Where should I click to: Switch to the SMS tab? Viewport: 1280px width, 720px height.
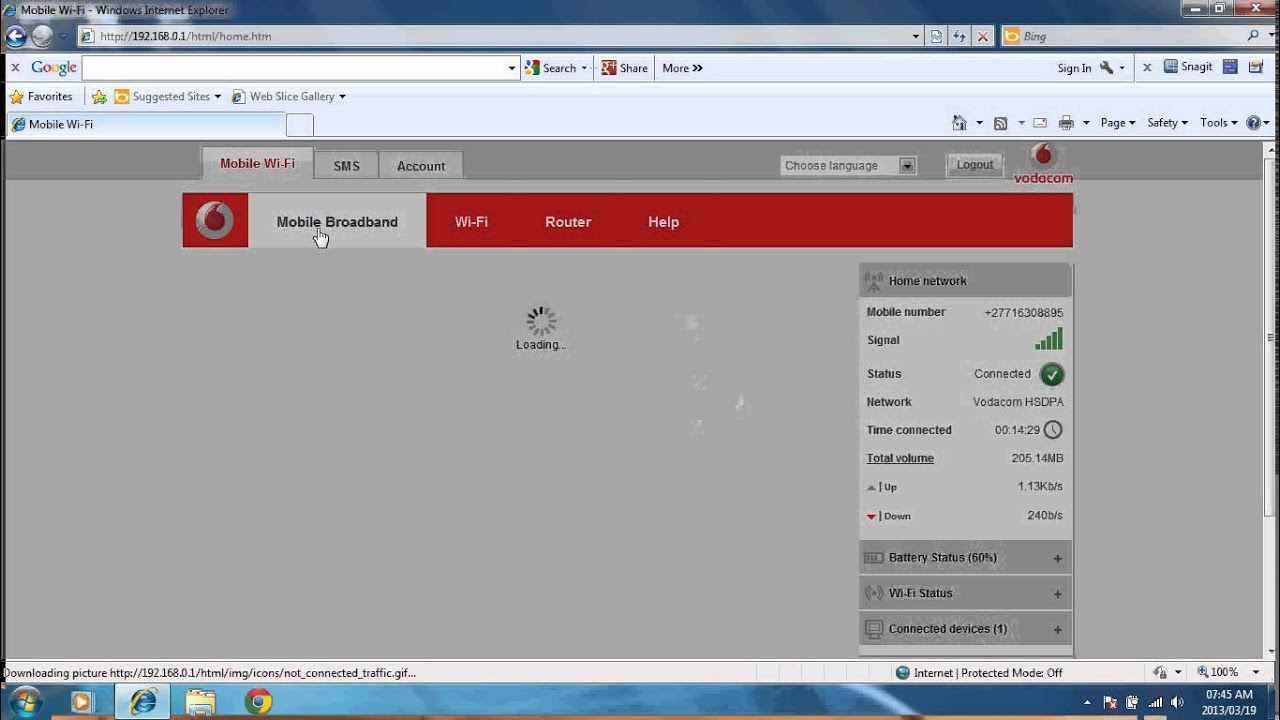(346, 166)
